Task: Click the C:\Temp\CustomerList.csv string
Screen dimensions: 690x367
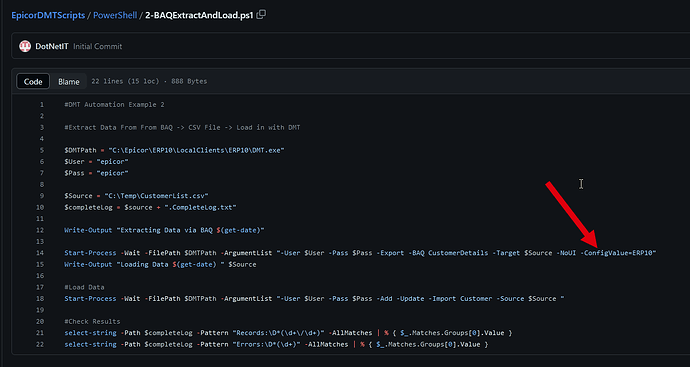Action: (x=156, y=196)
